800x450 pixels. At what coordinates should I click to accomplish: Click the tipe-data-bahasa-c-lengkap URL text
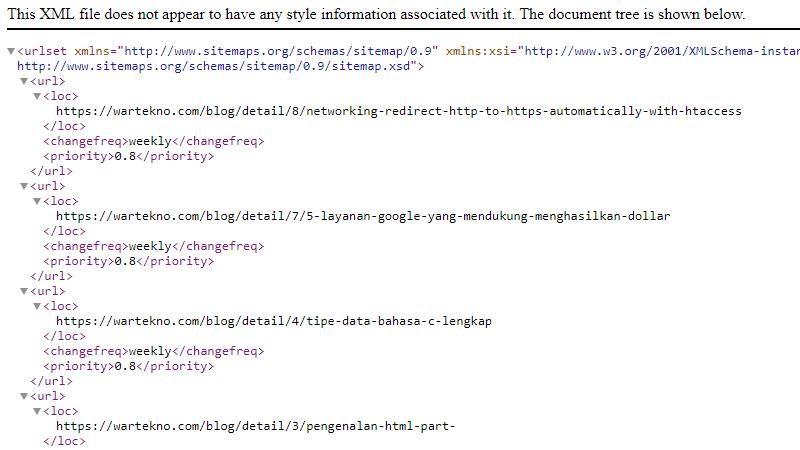click(274, 321)
